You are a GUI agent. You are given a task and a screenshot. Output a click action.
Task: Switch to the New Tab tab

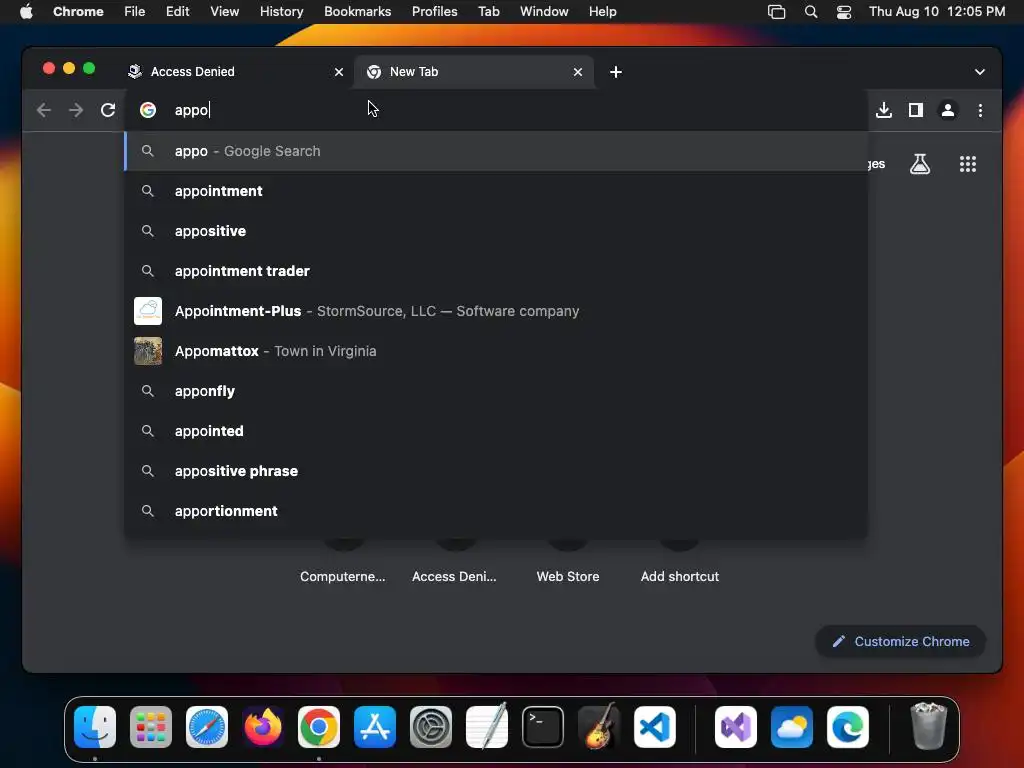coord(473,72)
